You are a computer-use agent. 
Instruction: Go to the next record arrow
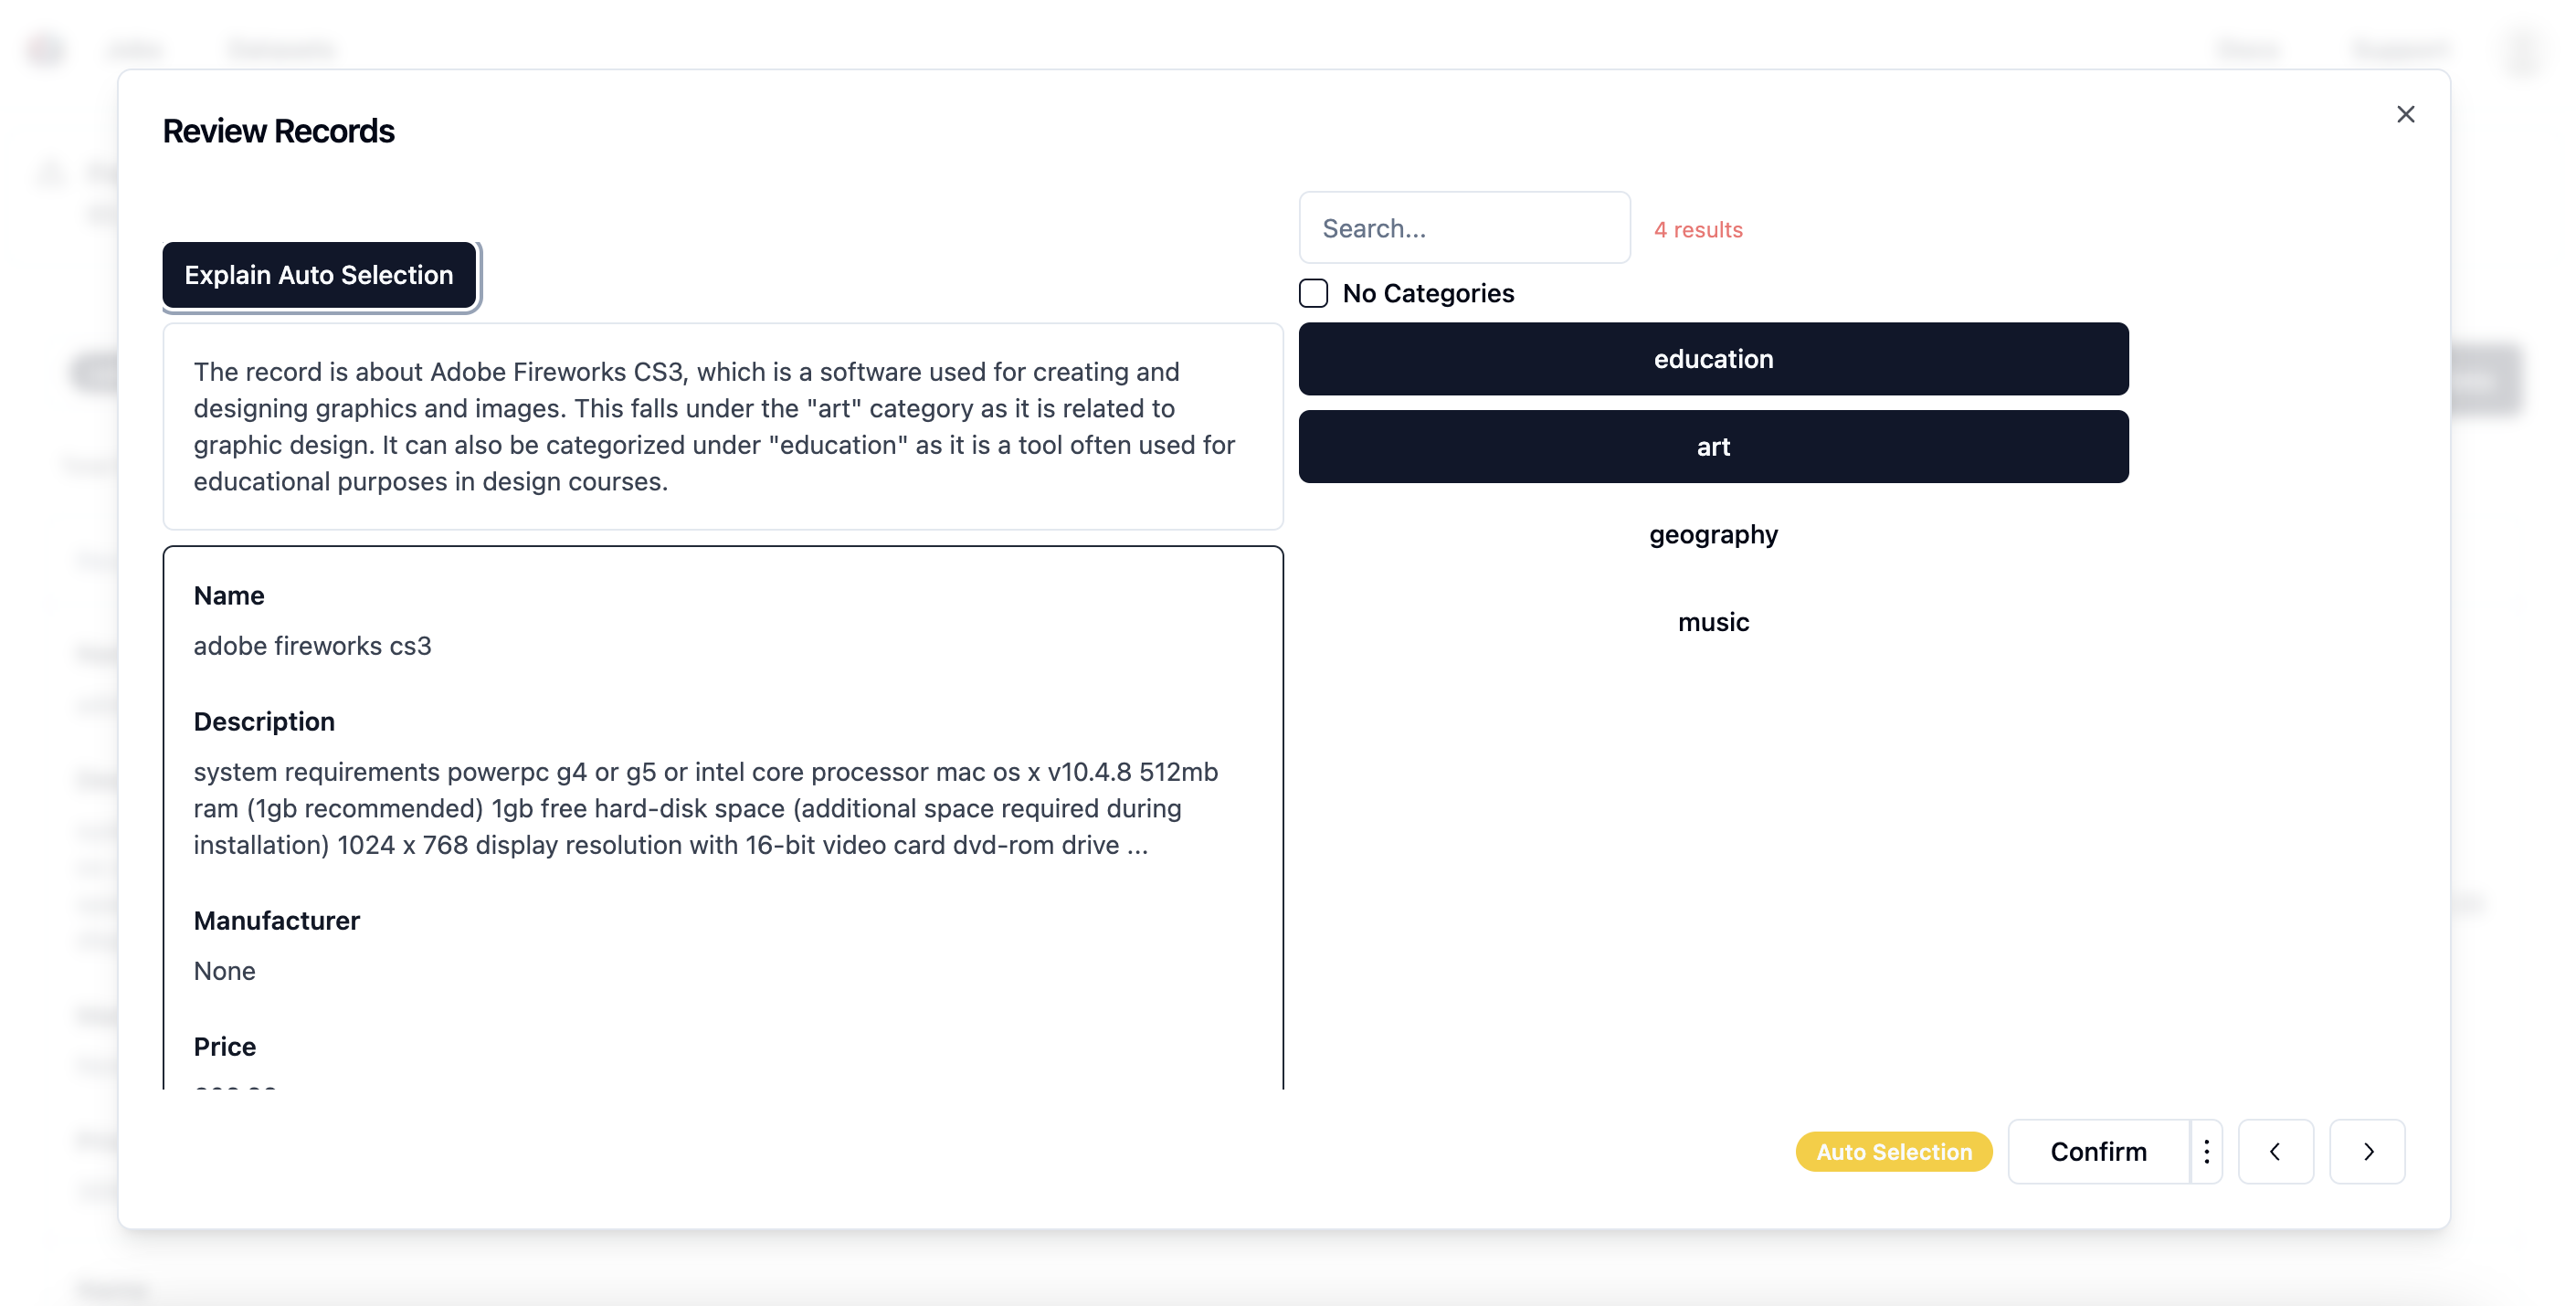(x=2367, y=1152)
